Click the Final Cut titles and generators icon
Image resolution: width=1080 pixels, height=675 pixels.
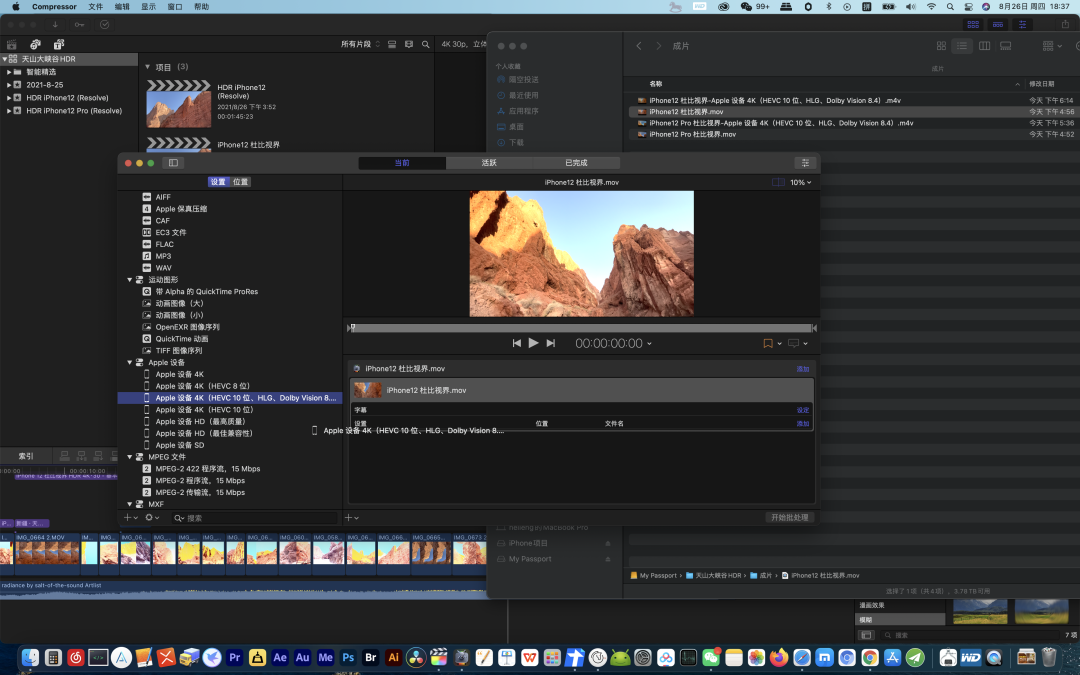[x=59, y=44]
